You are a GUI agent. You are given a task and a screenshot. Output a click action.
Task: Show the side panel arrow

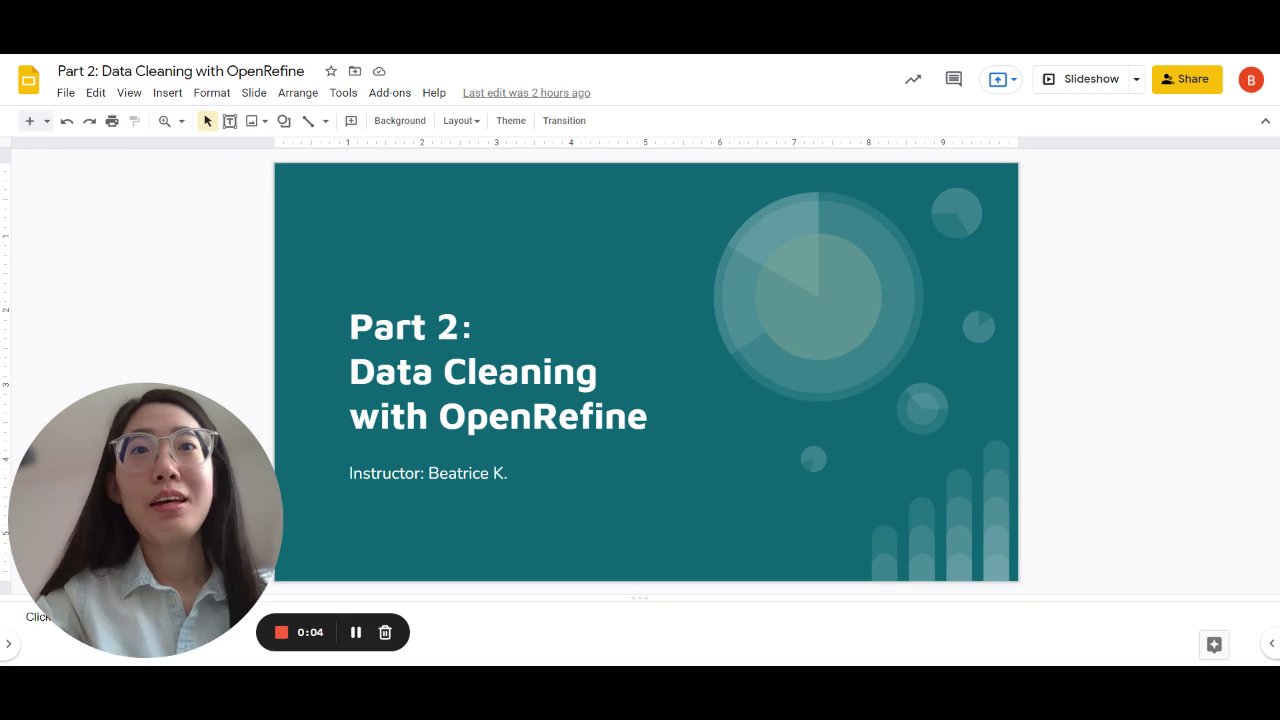point(1272,644)
